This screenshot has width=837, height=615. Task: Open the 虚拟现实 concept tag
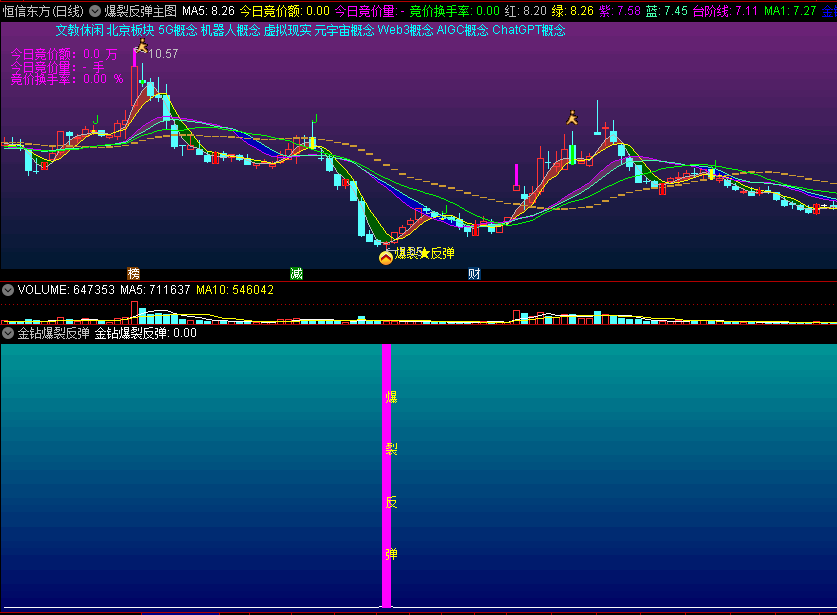[x=288, y=30]
